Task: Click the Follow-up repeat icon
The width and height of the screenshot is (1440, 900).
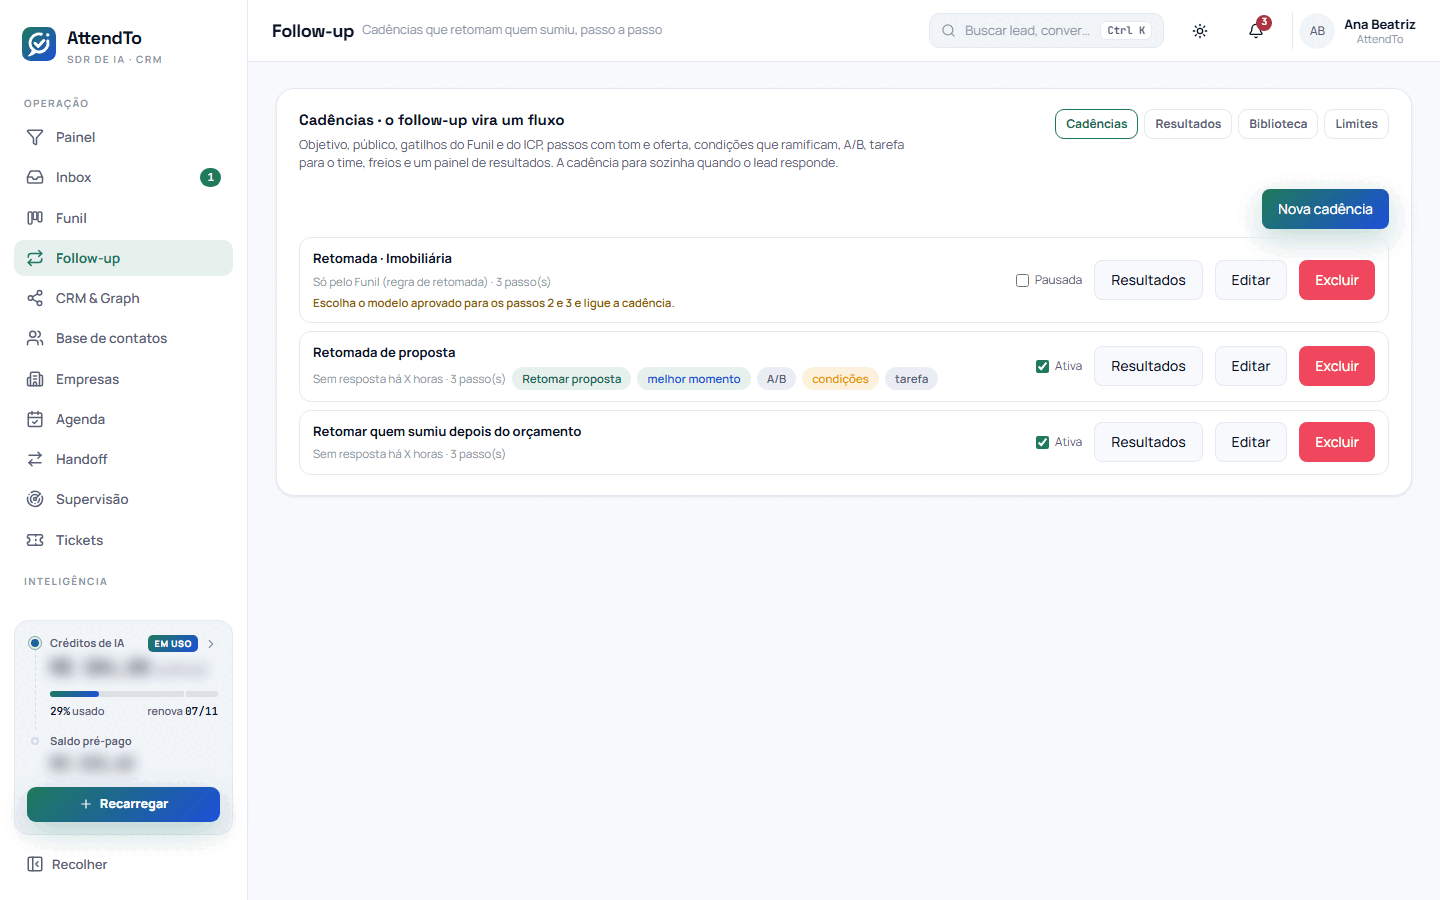Action: (x=35, y=258)
